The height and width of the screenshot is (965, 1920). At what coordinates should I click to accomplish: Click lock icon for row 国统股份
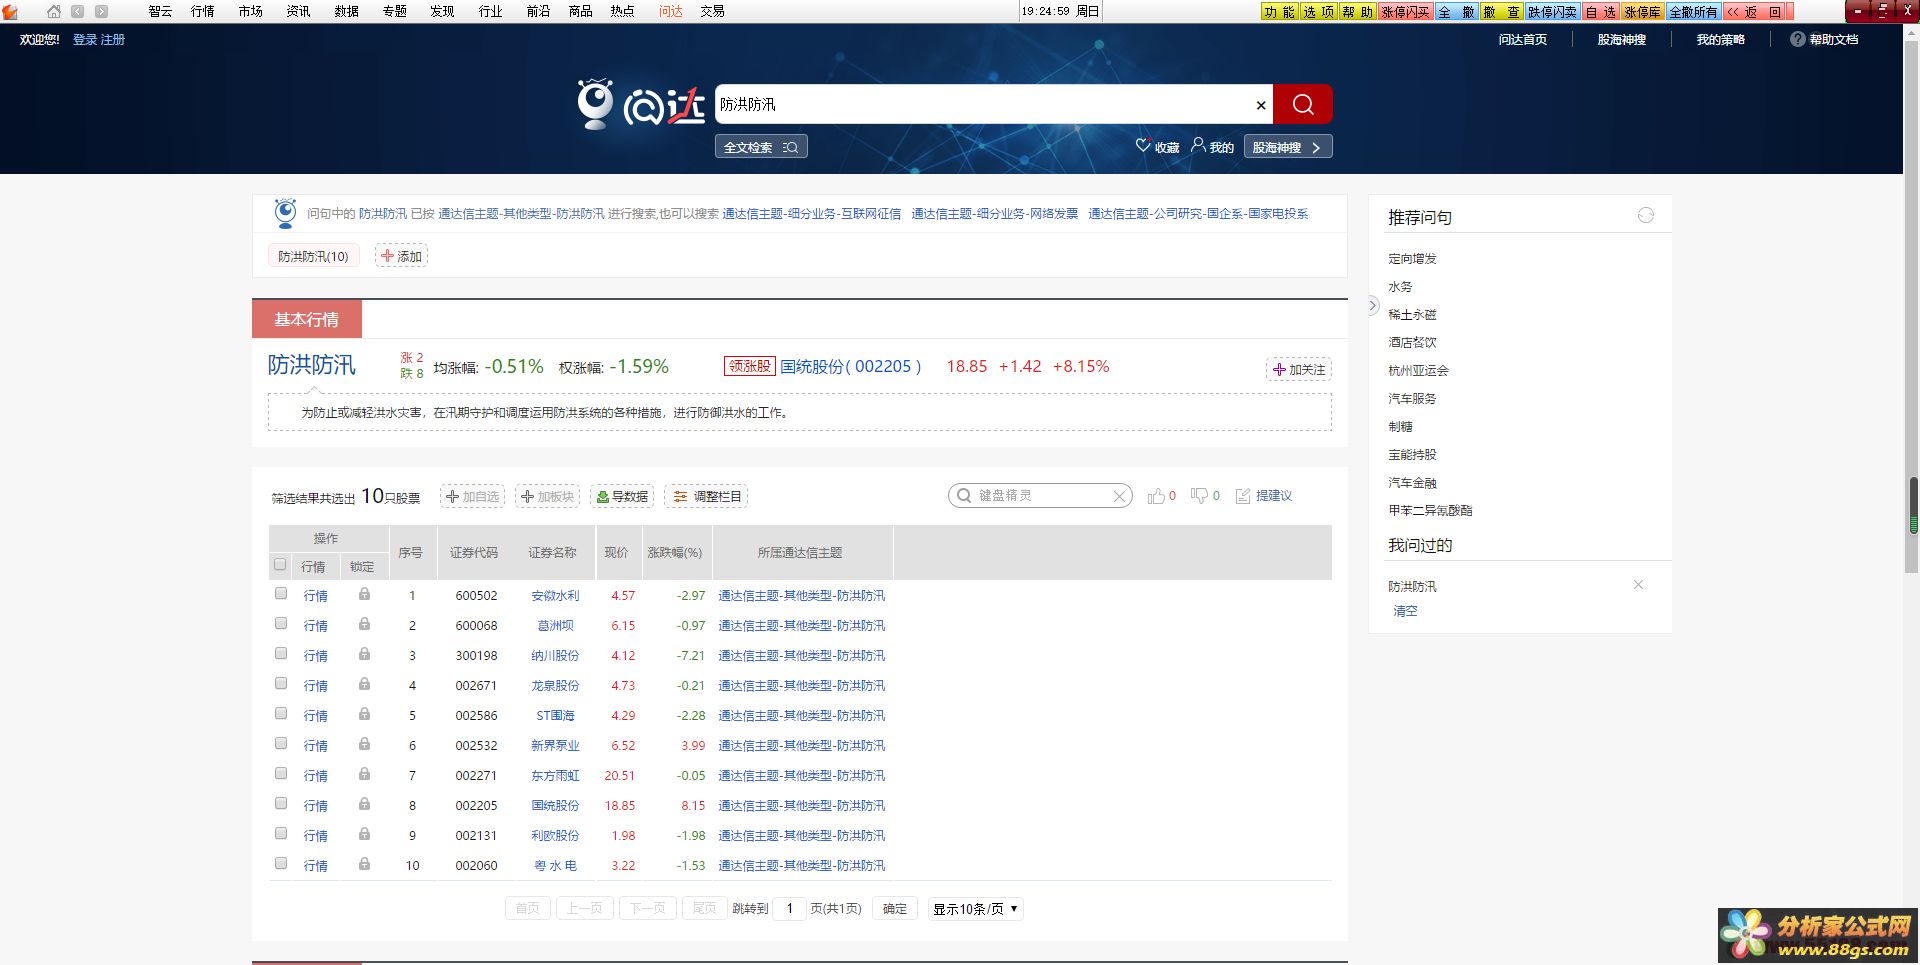[364, 804]
